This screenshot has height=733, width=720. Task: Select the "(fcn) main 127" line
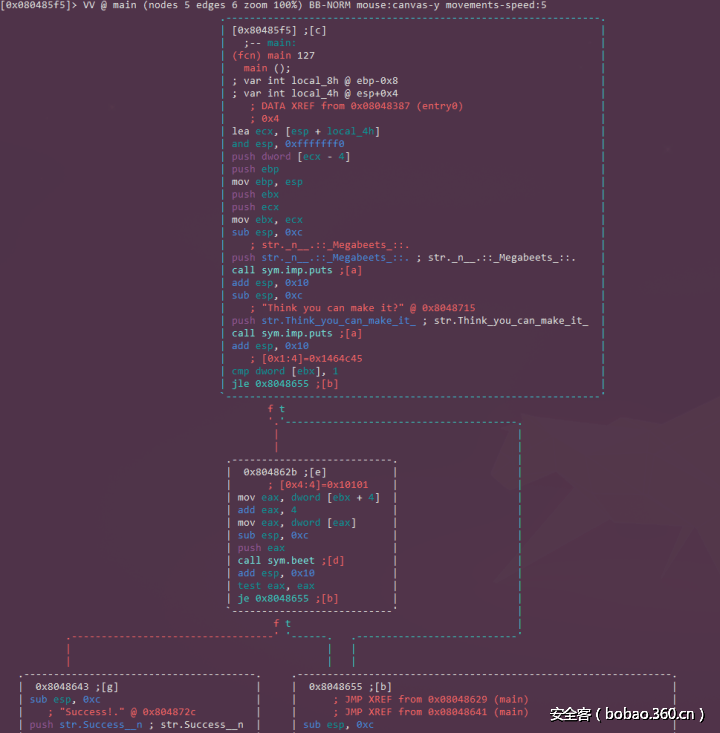click(274, 56)
